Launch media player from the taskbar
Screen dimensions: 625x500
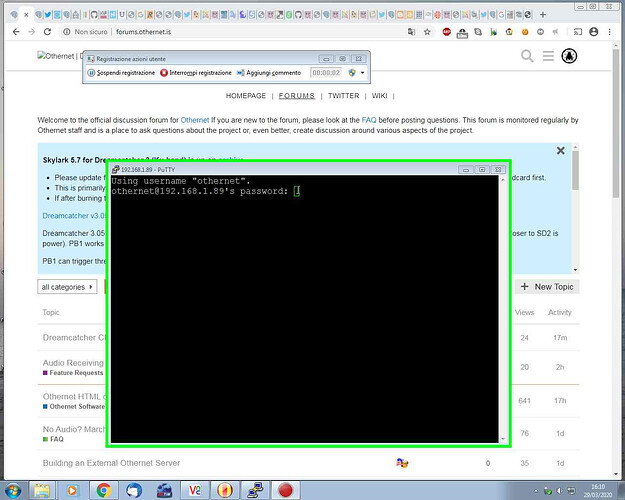point(73,490)
